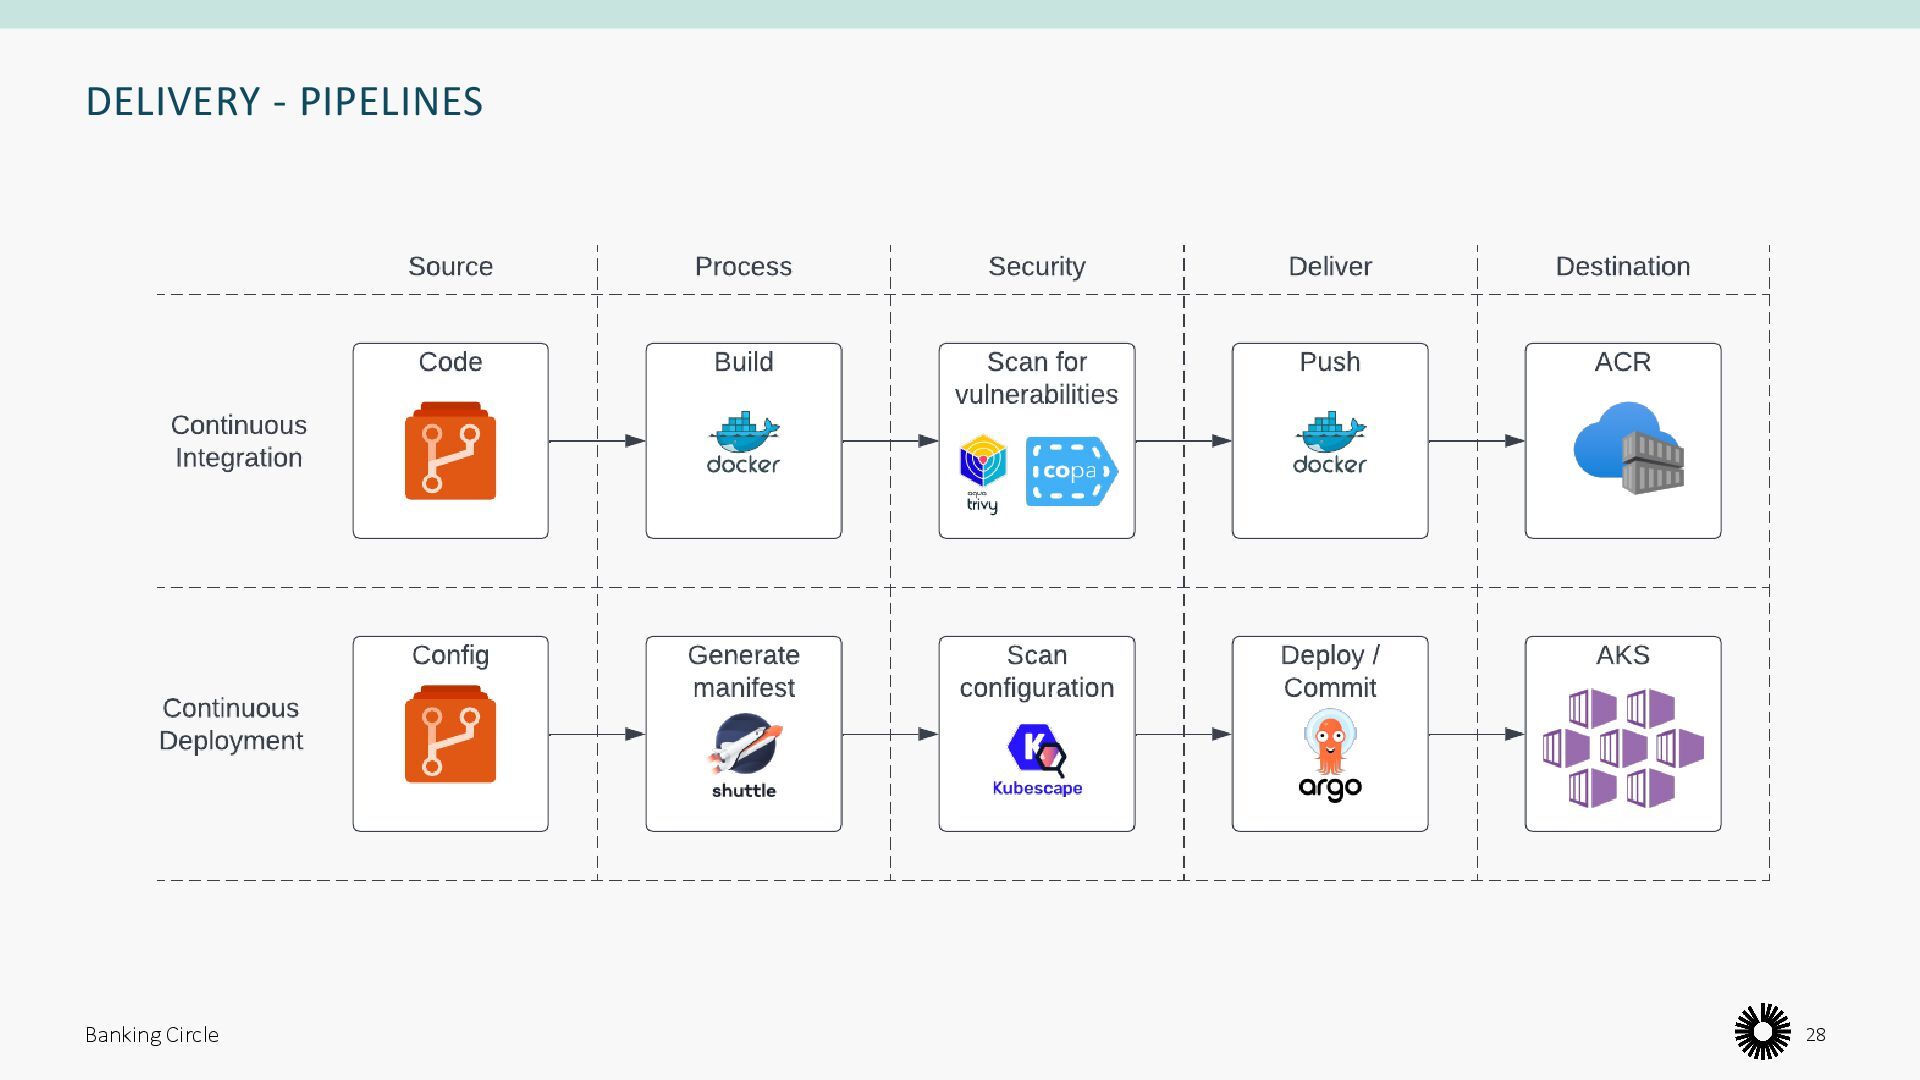Click the Continuous Deployment row label
Screen dimensions: 1920x1080
click(x=231, y=724)
